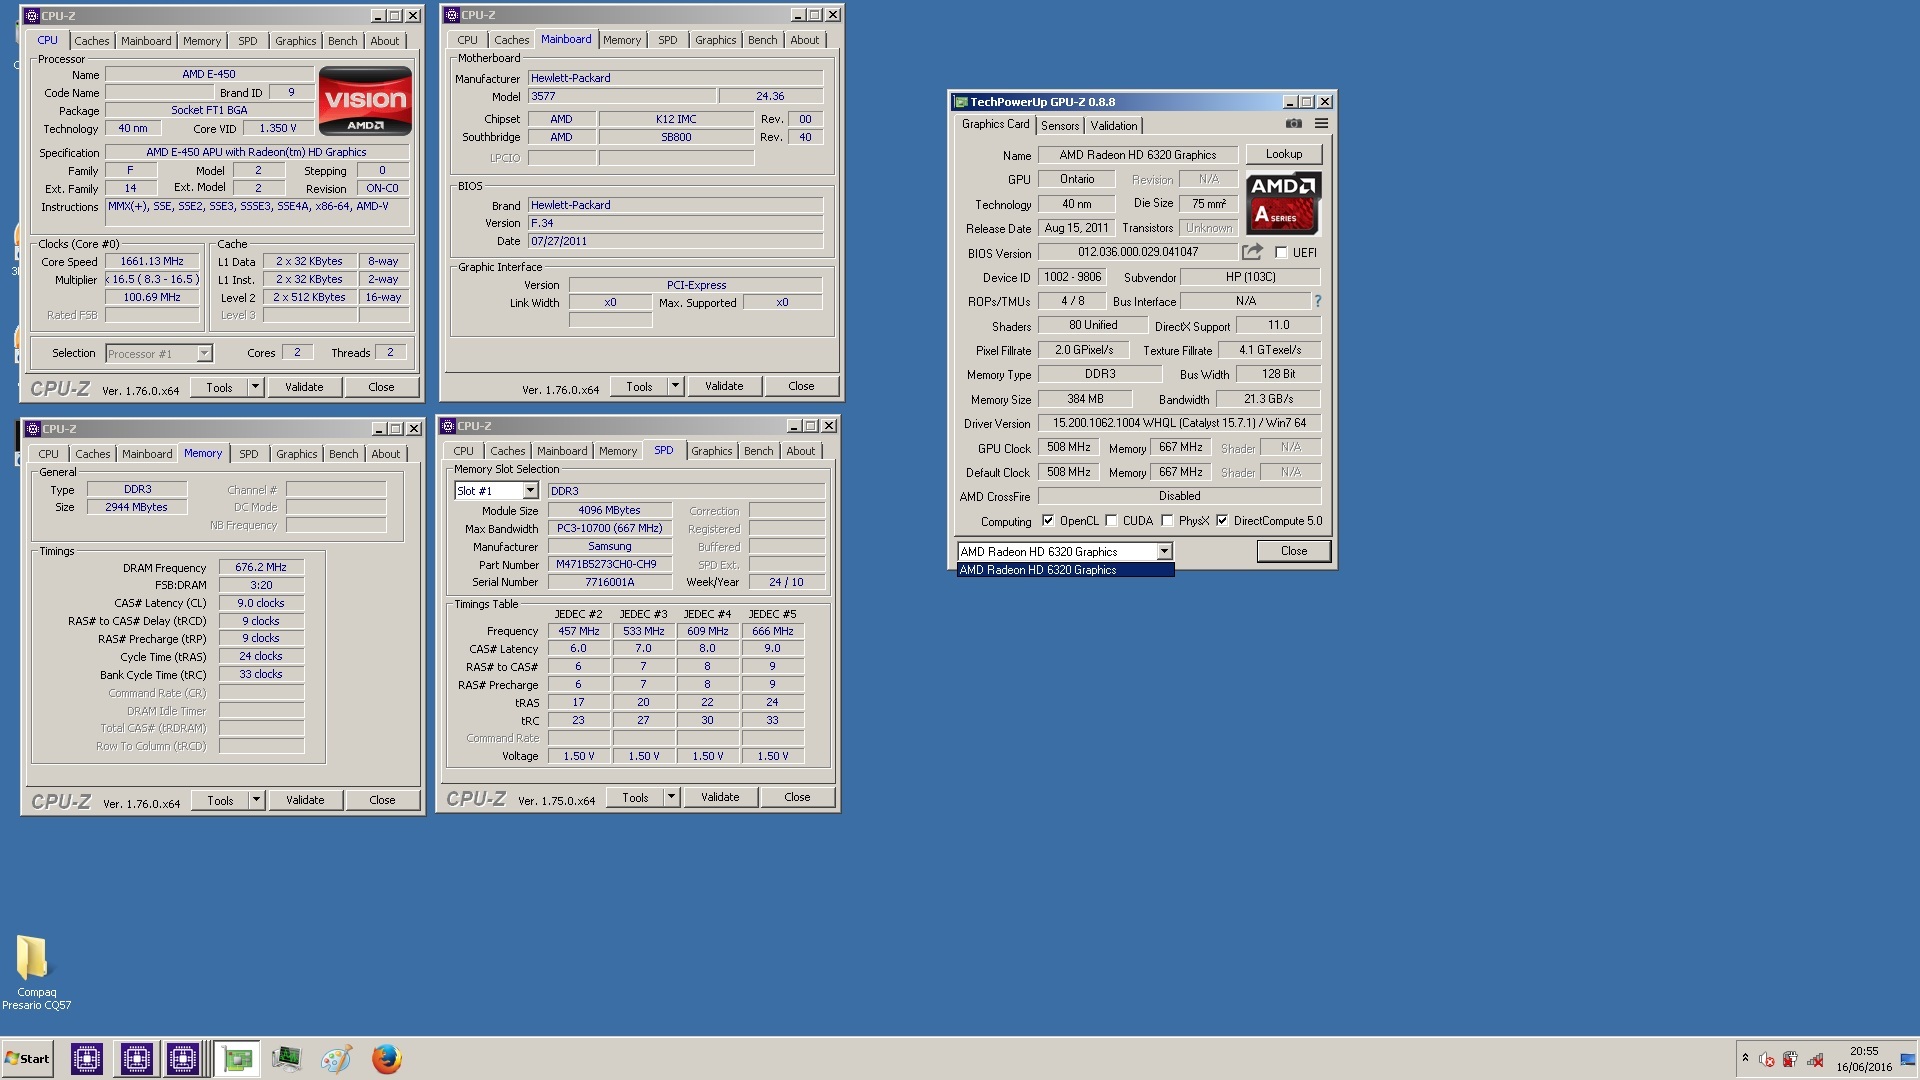Click the network signal tray icon
Image resolution: width=1920 pixels, height=1080 pixels.
pos(1814,1059)
